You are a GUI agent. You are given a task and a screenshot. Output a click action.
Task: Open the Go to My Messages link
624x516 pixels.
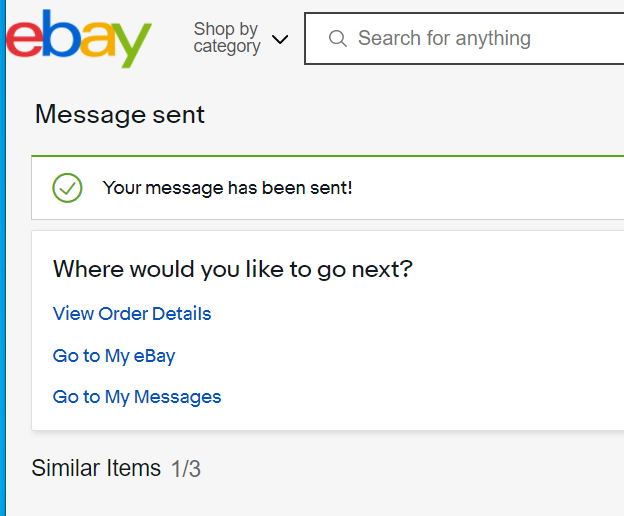coord(137,397)
